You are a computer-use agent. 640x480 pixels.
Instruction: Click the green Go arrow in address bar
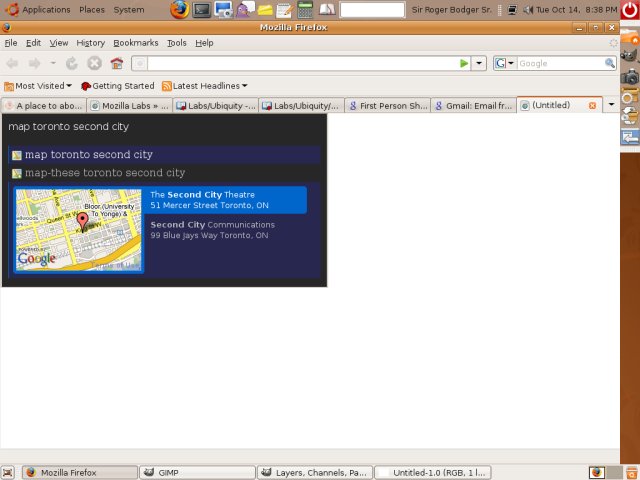[x=464, y=63]
